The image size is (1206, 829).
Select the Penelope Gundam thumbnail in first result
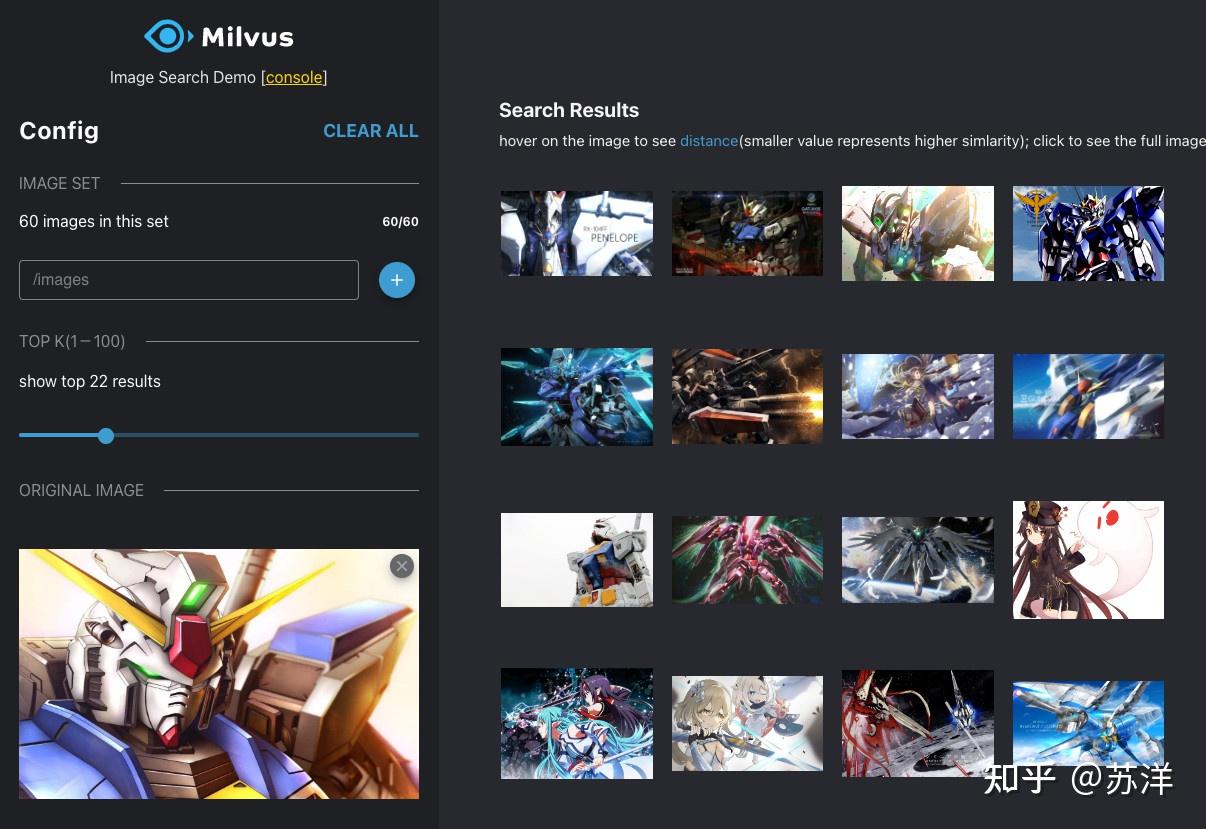tap(576, 233)
